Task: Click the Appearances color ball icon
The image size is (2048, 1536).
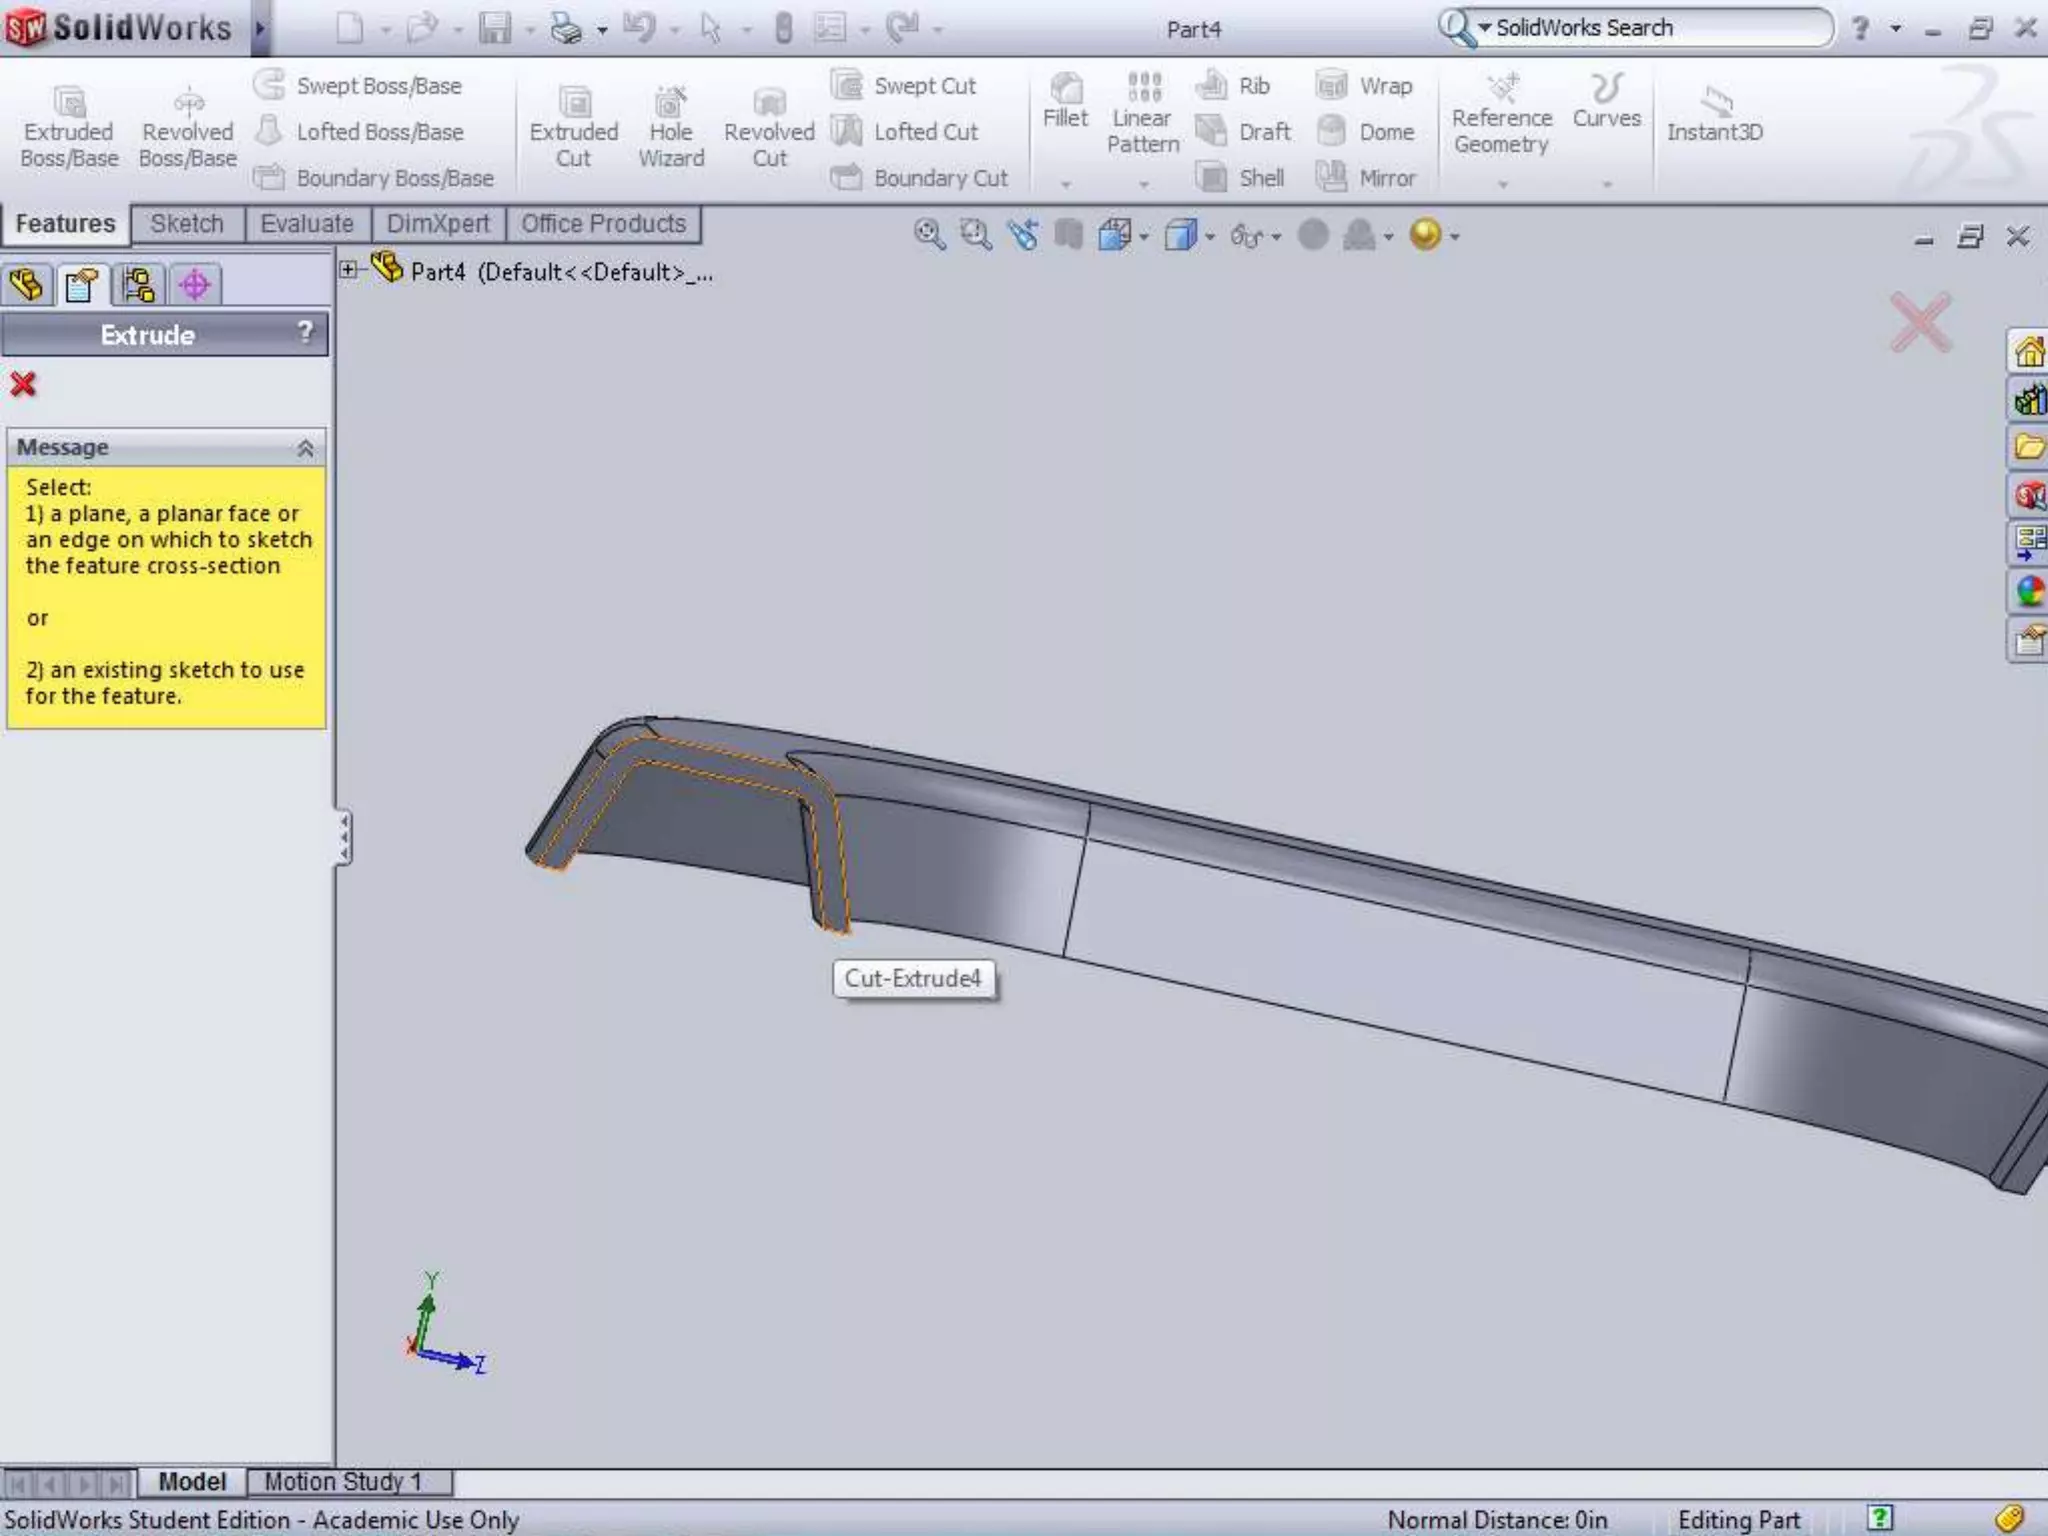Action: point(2030,592)
